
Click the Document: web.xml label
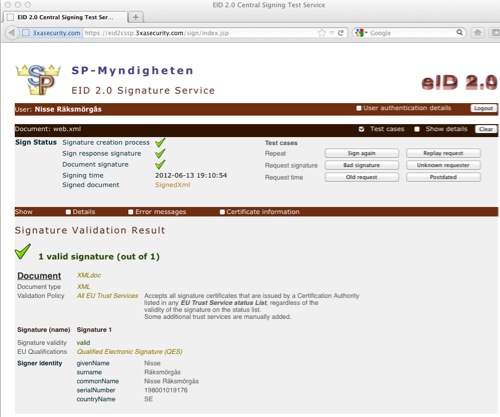click(x=48, y=129)
